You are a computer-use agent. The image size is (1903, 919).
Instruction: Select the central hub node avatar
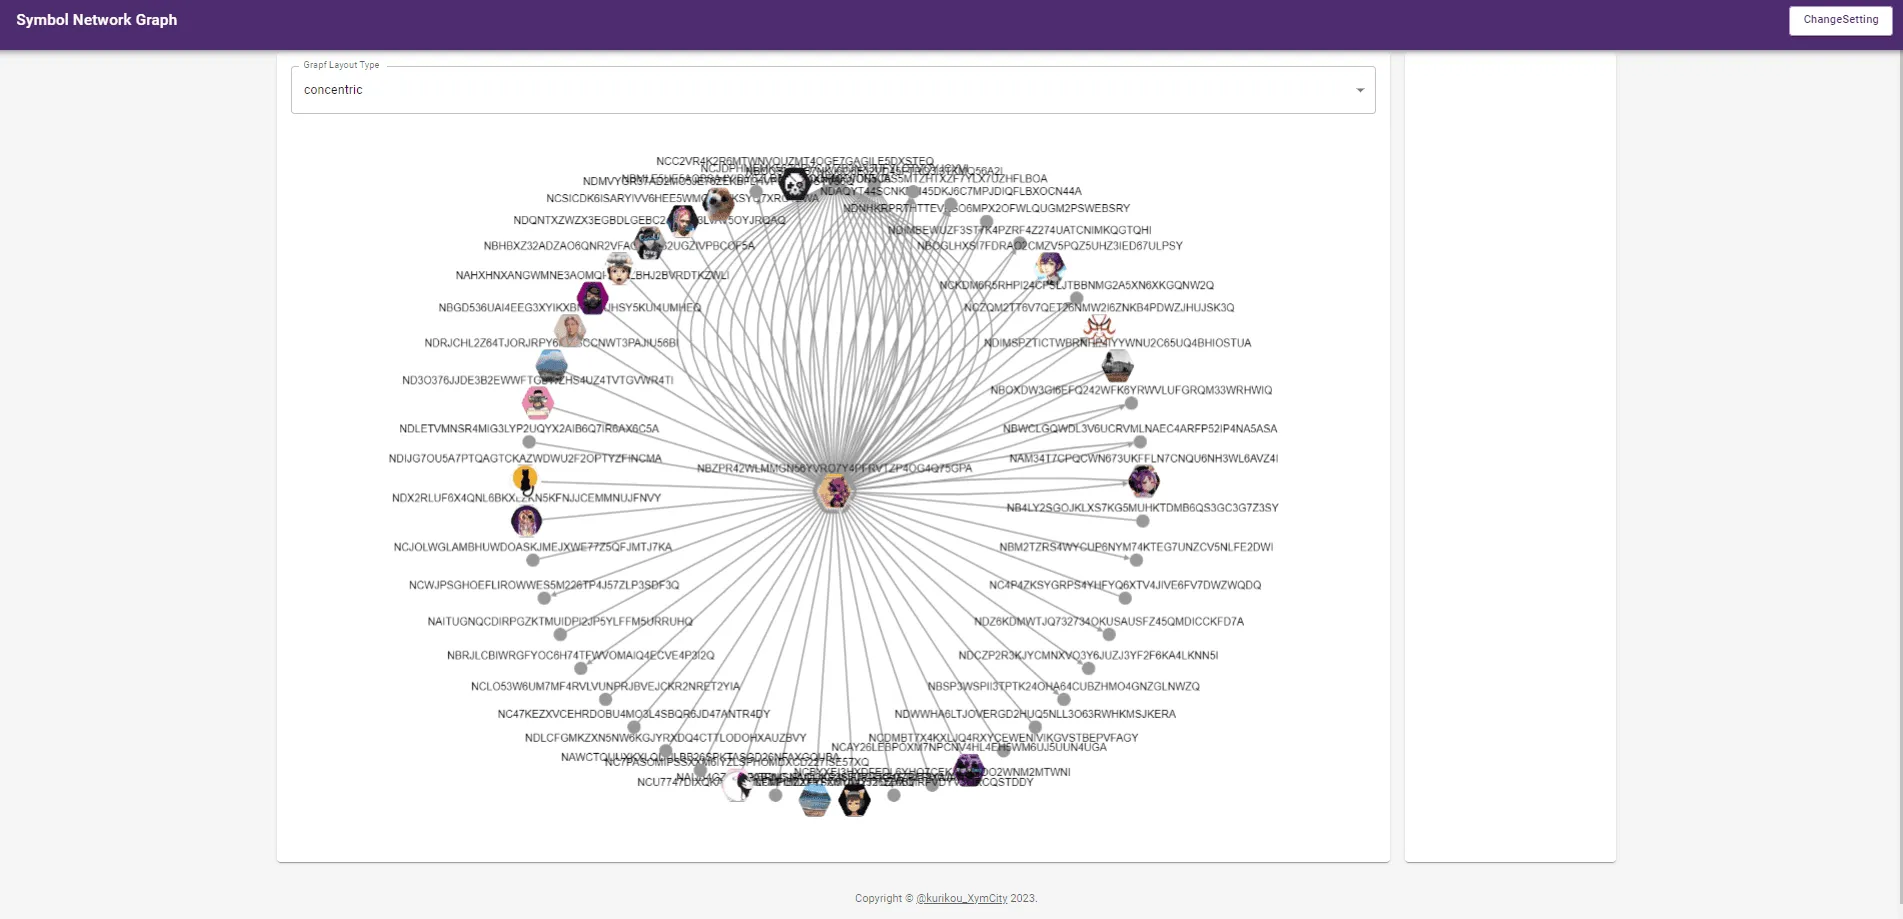point(834,492)
